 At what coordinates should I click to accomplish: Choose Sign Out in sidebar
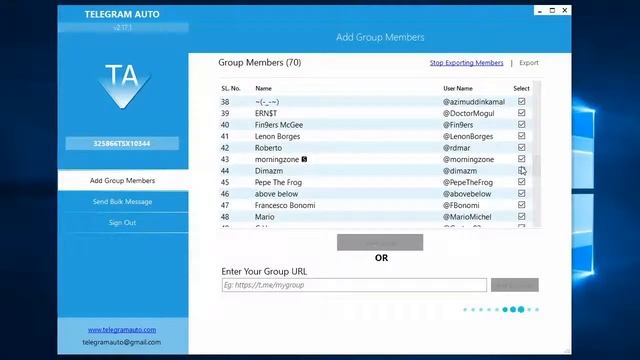tap(123, 222)
